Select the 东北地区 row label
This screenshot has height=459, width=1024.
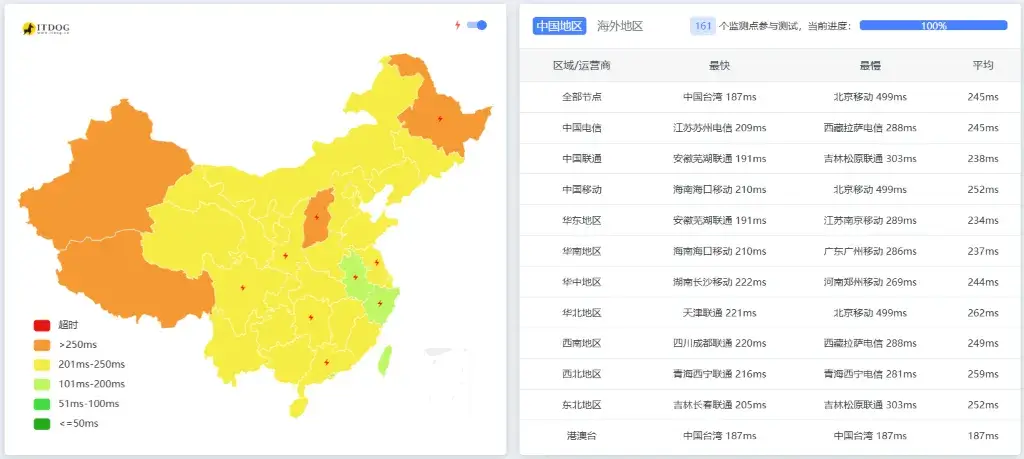[582, 405]
